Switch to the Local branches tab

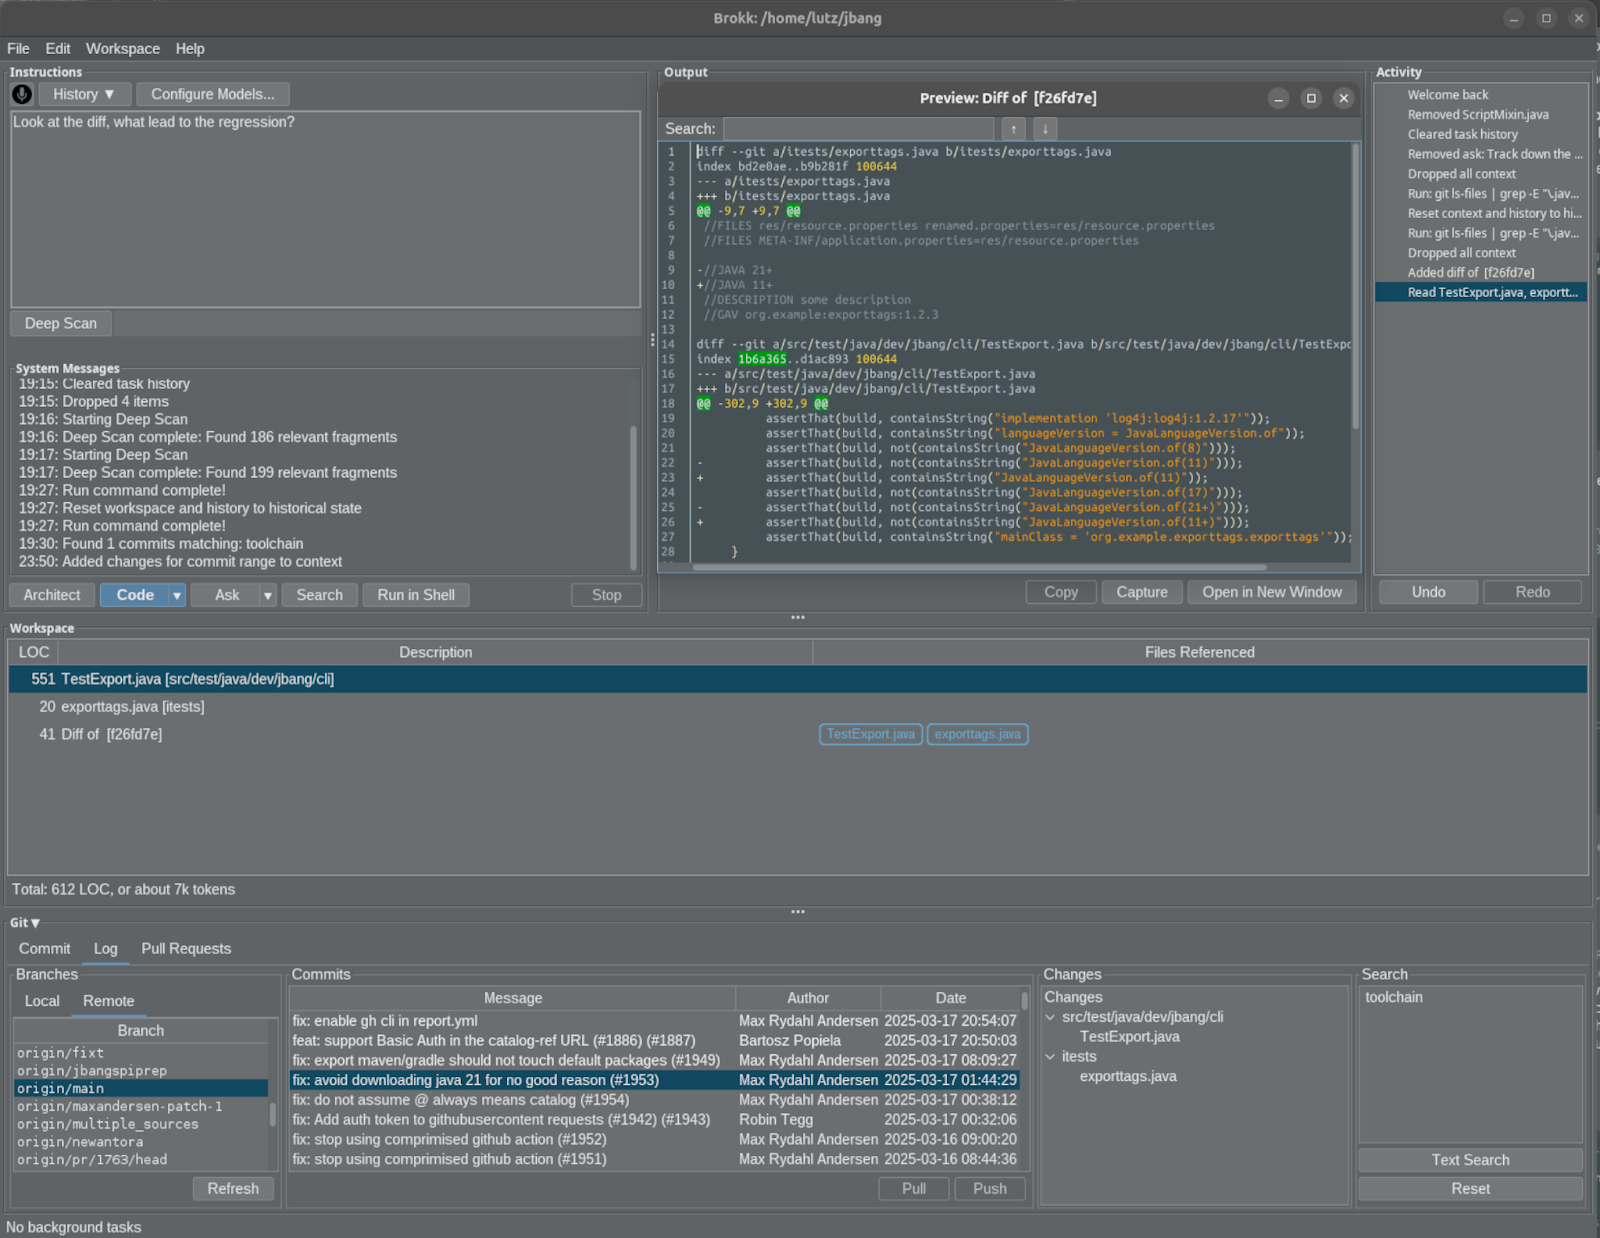click(42, 1001)
